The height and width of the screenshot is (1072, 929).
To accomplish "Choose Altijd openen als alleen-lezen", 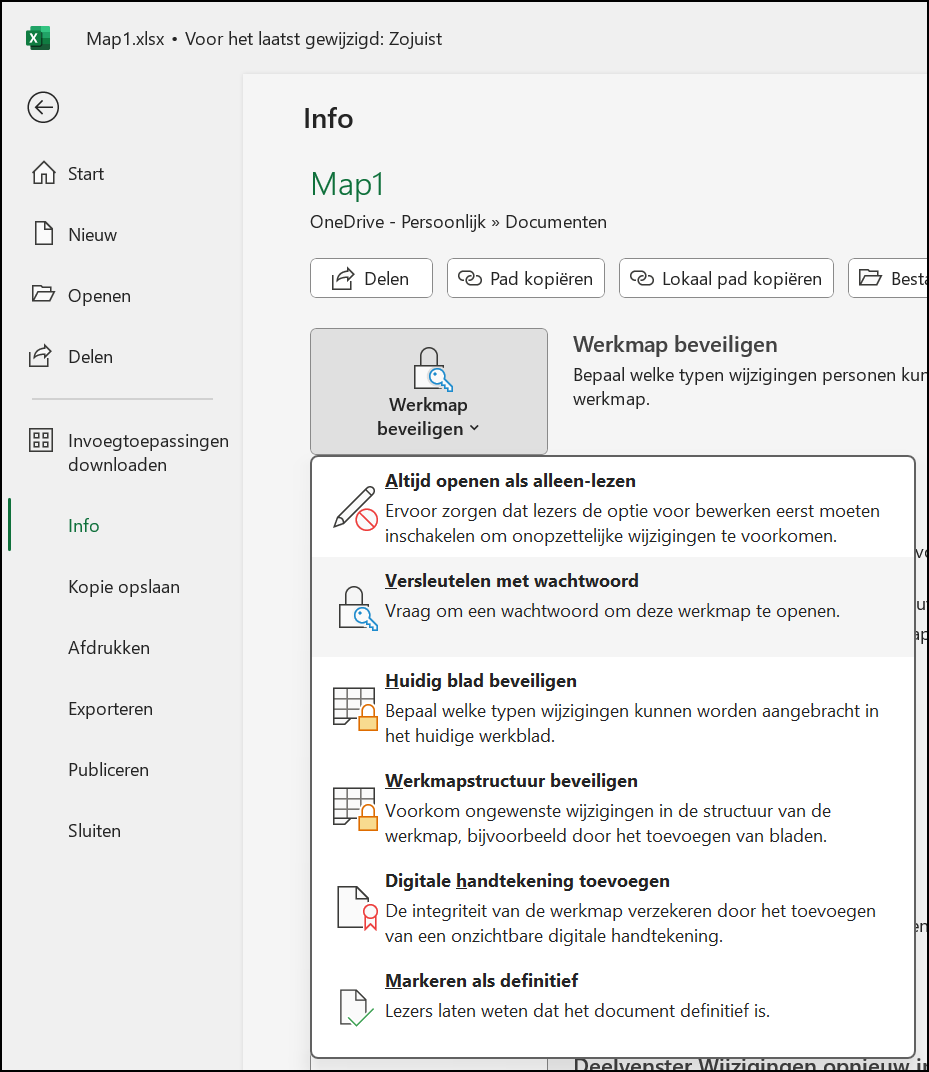I will click(613, 507).
